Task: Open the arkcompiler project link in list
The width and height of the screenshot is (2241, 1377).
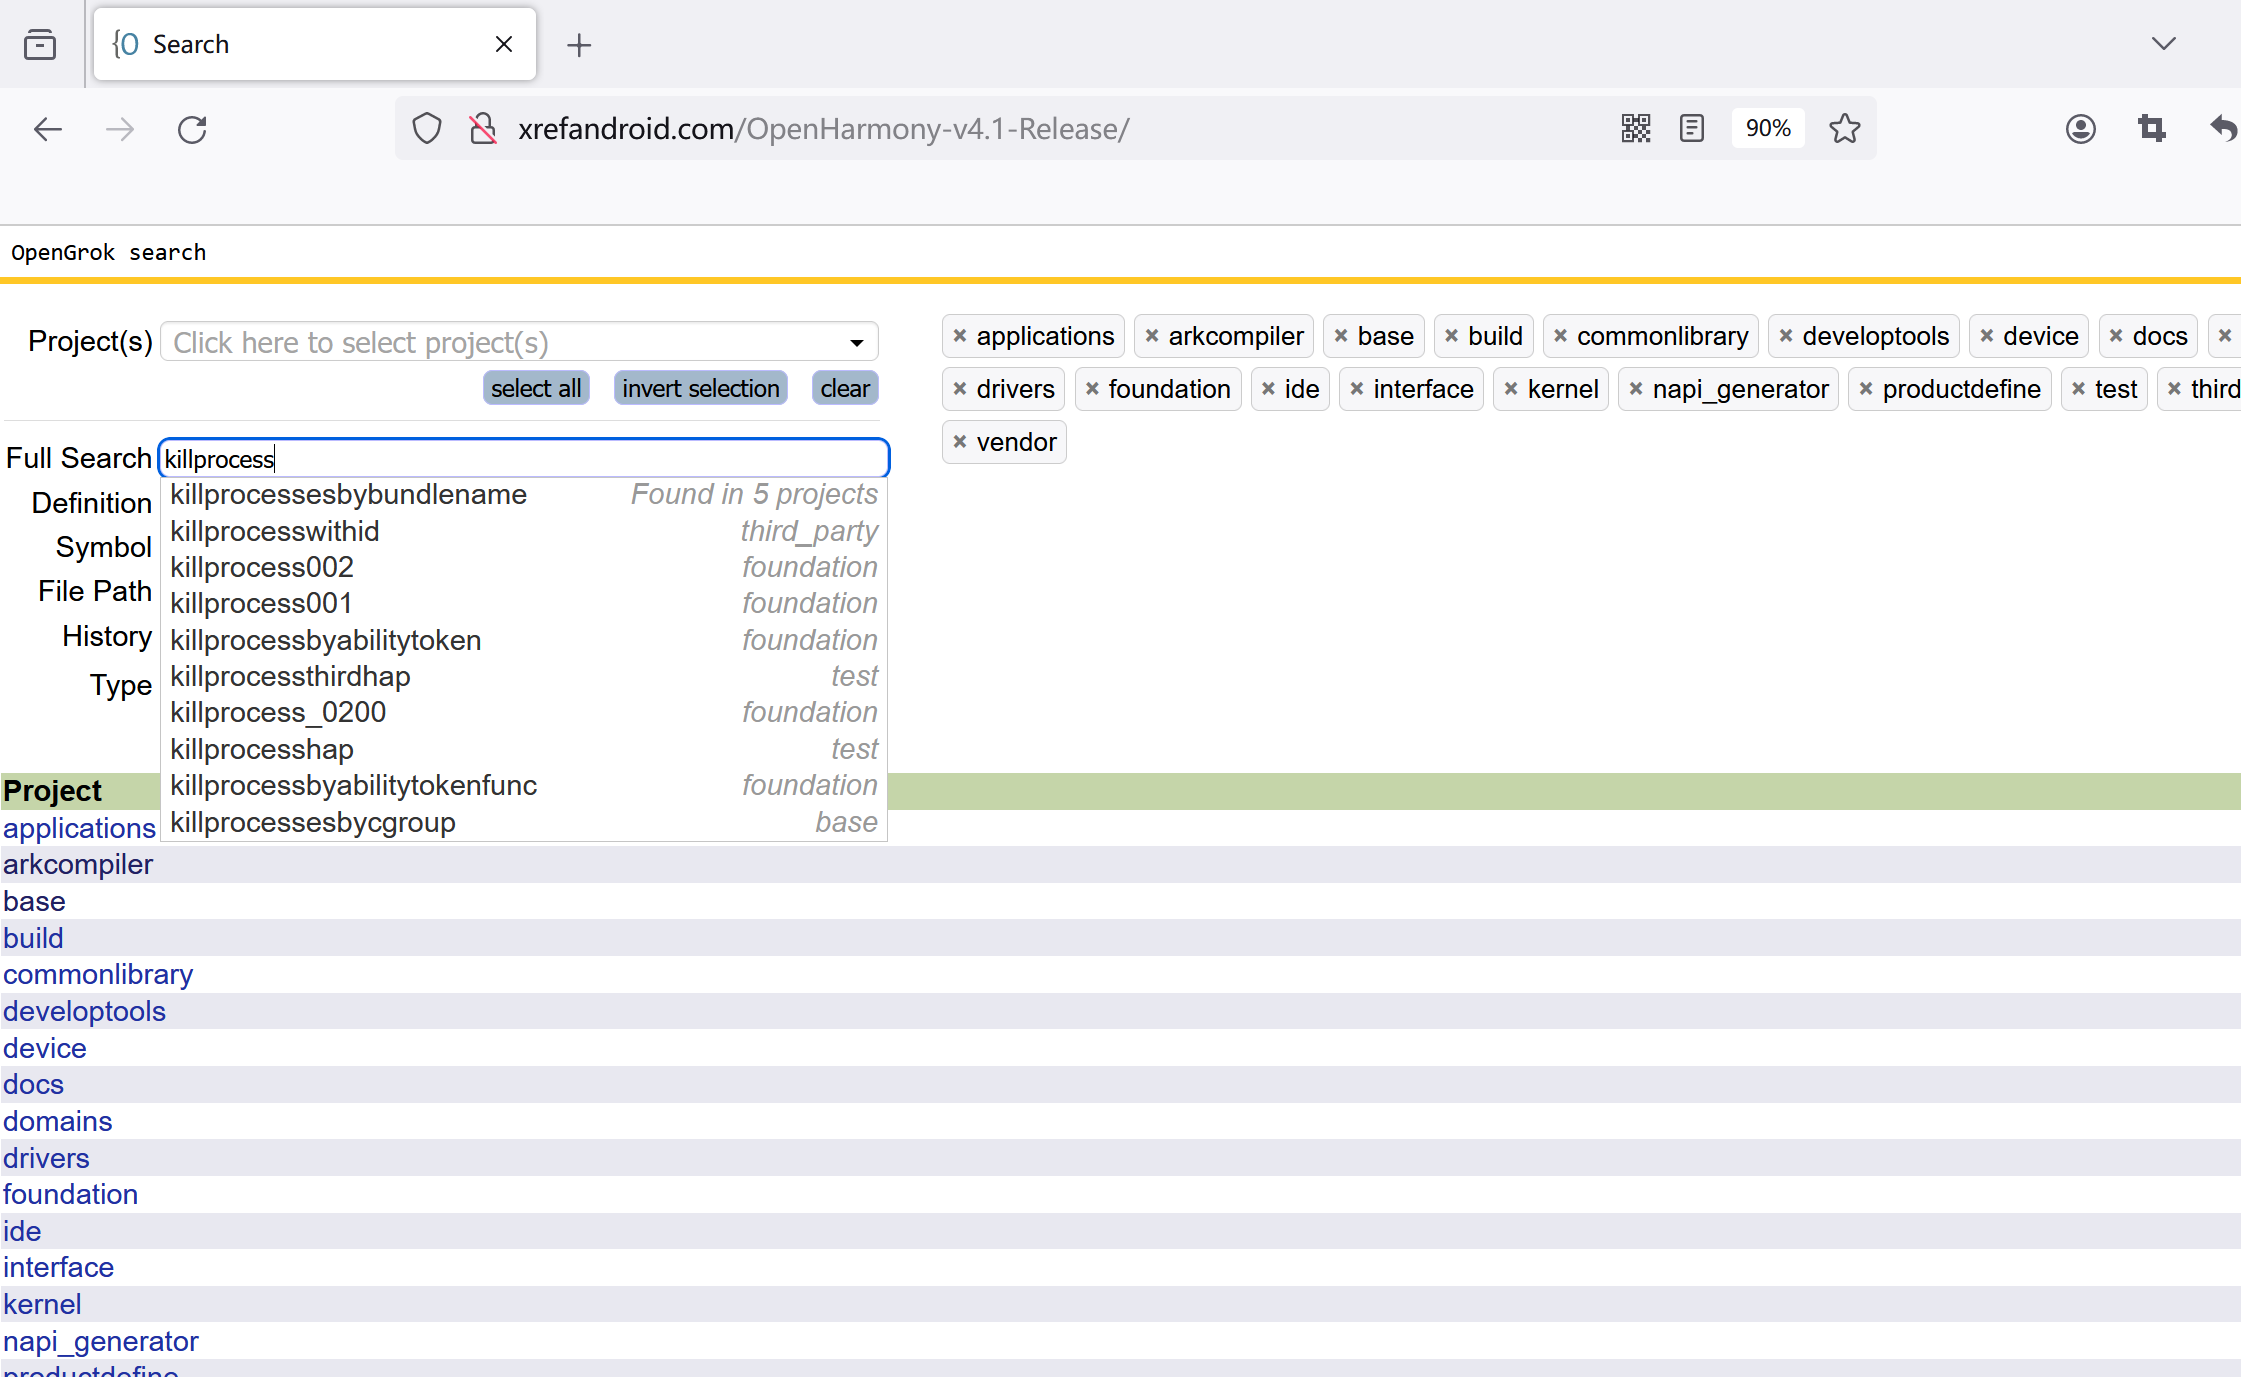Action: click(78, 865)
